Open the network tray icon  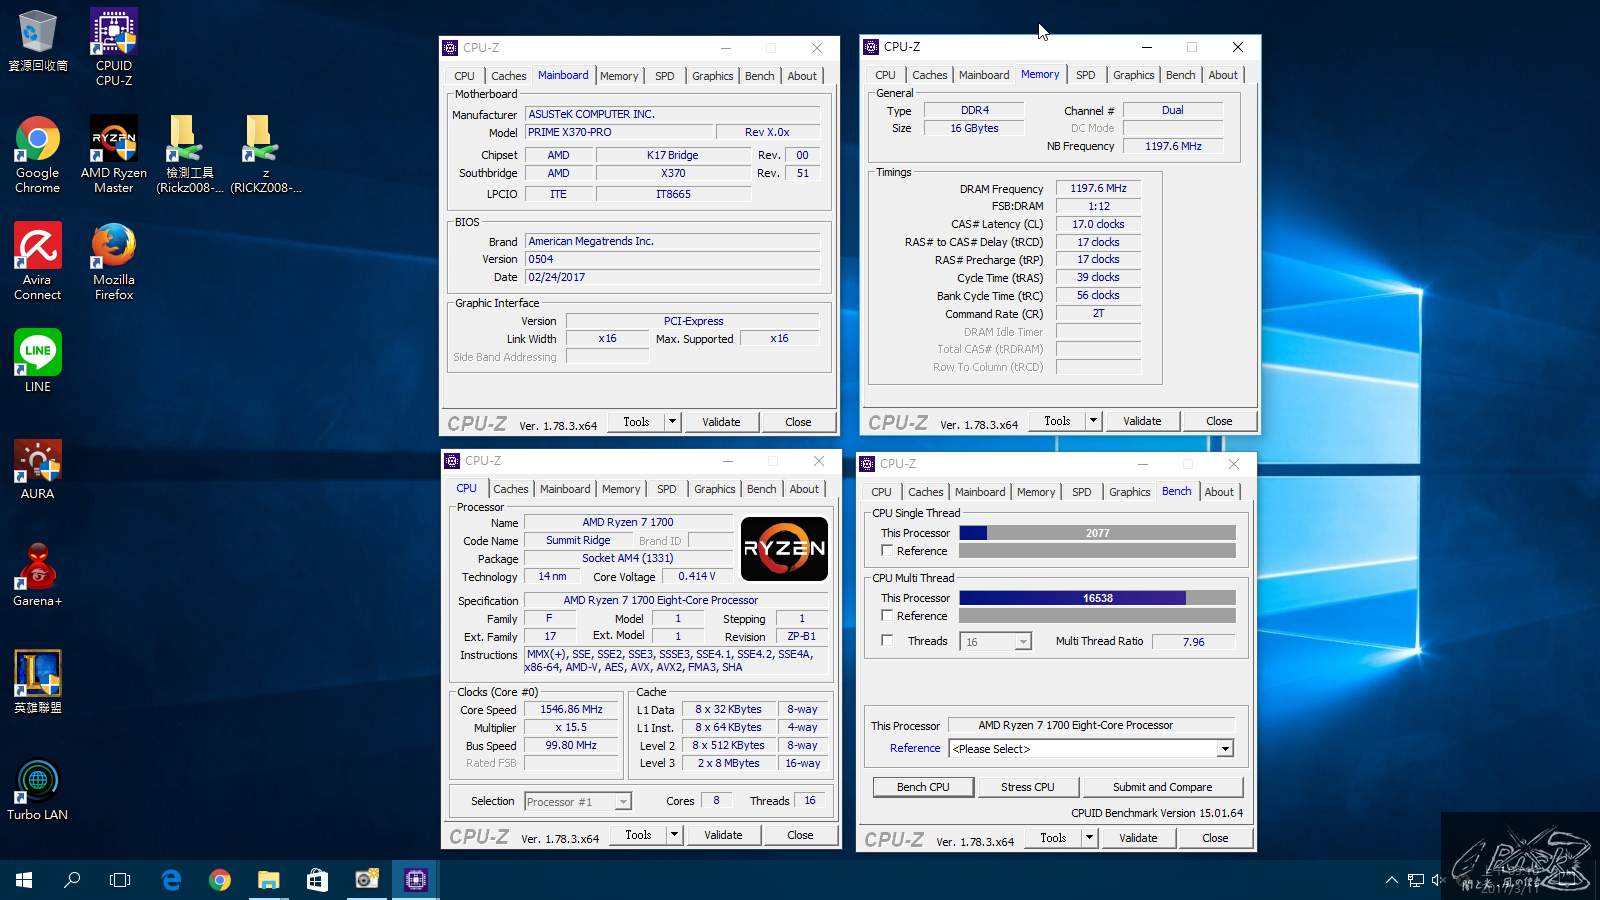click(1415, 880)
